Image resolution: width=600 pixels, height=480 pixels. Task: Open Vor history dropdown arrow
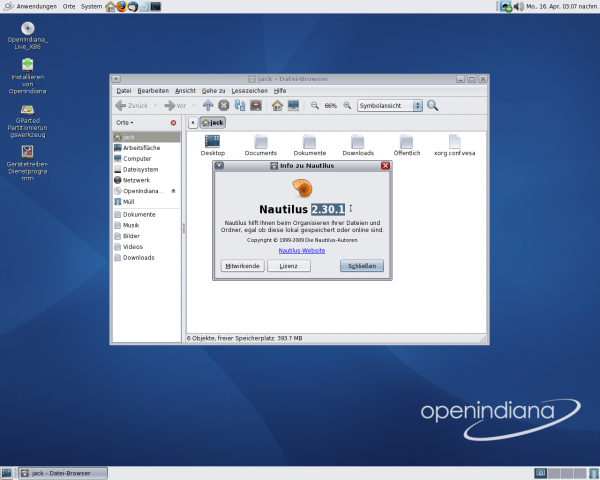193,106
